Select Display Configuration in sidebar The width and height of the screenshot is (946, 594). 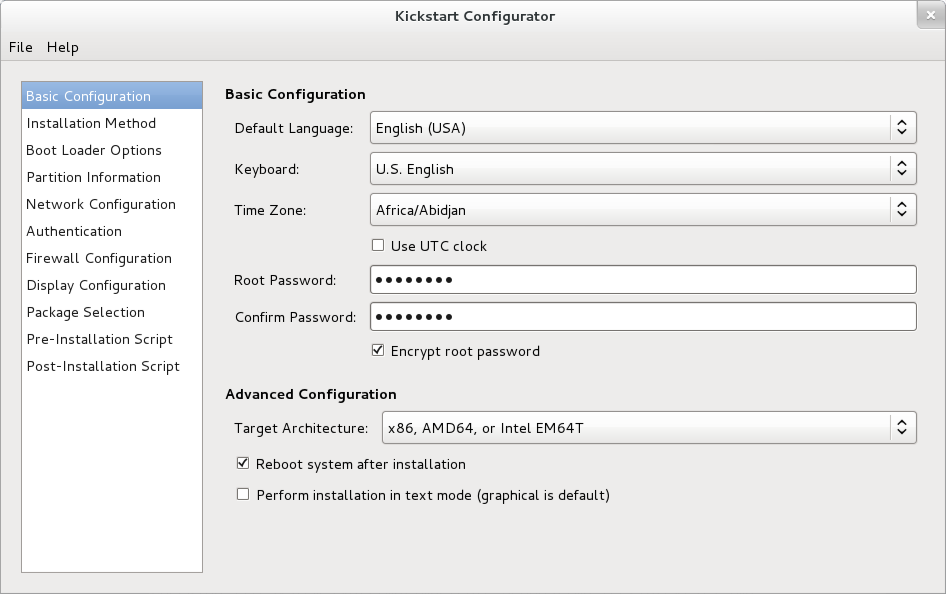(96, 285)
